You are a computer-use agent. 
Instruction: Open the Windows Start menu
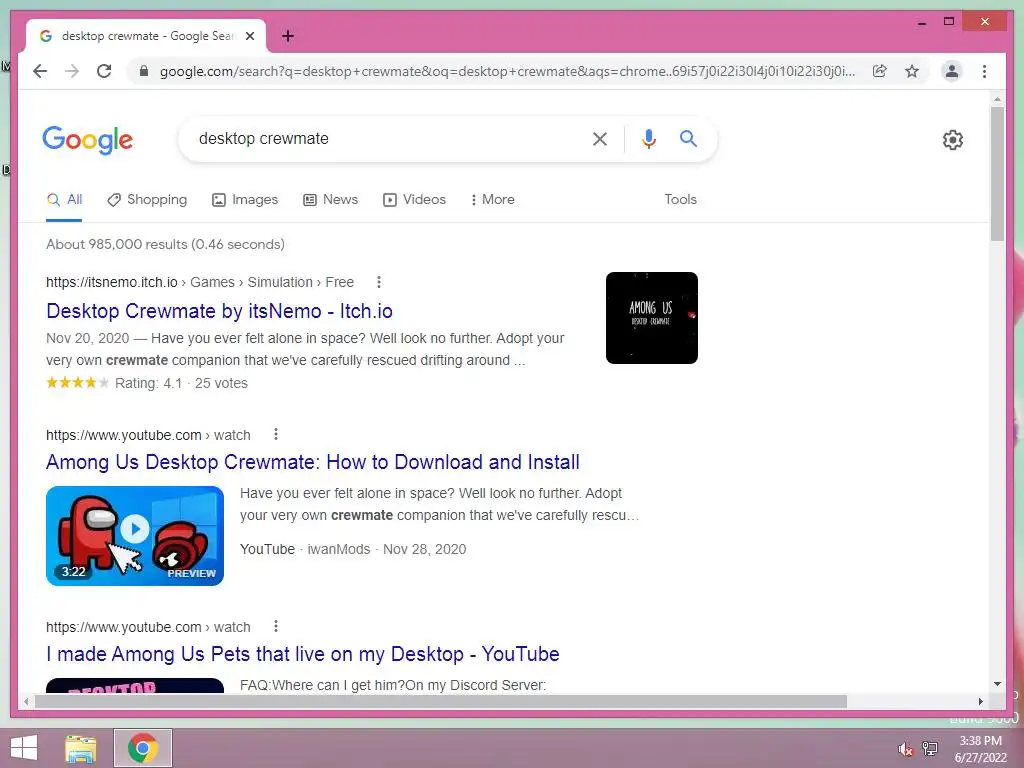tap(24, 748)
